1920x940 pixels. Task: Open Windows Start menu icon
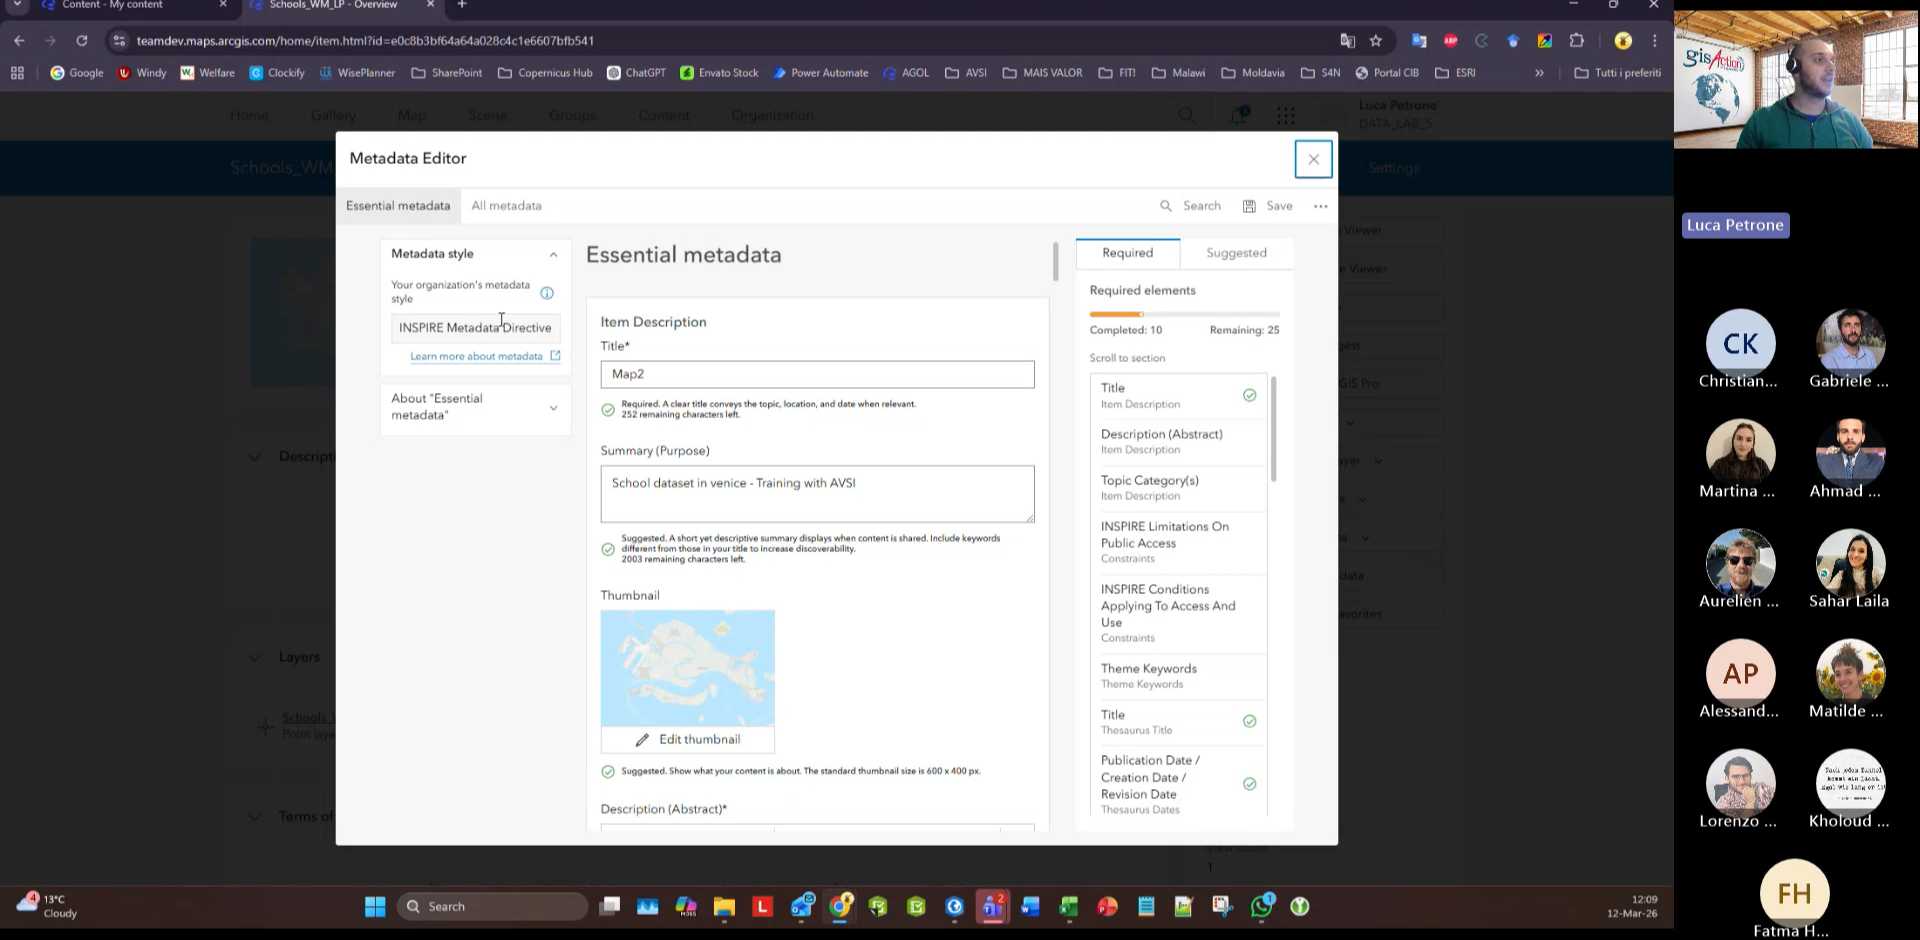pos(375,907)
